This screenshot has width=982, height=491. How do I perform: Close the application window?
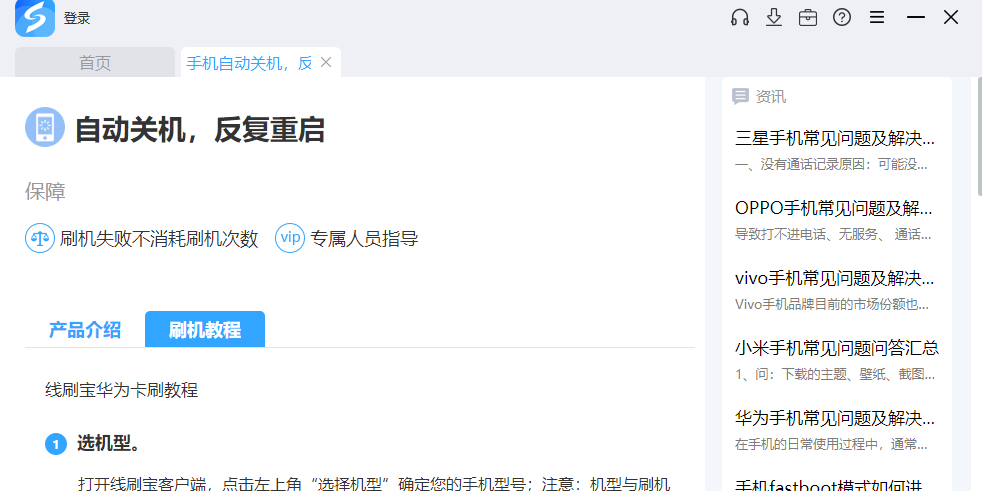(x=951, y=18)
